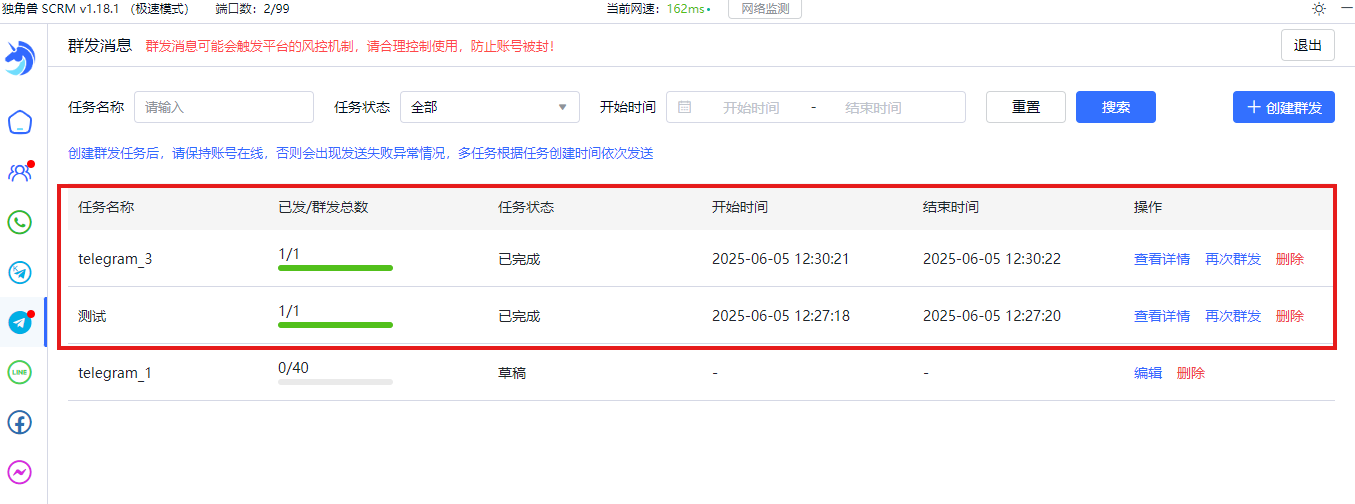Click the 任务名称 input field

[x=224, y=107]
